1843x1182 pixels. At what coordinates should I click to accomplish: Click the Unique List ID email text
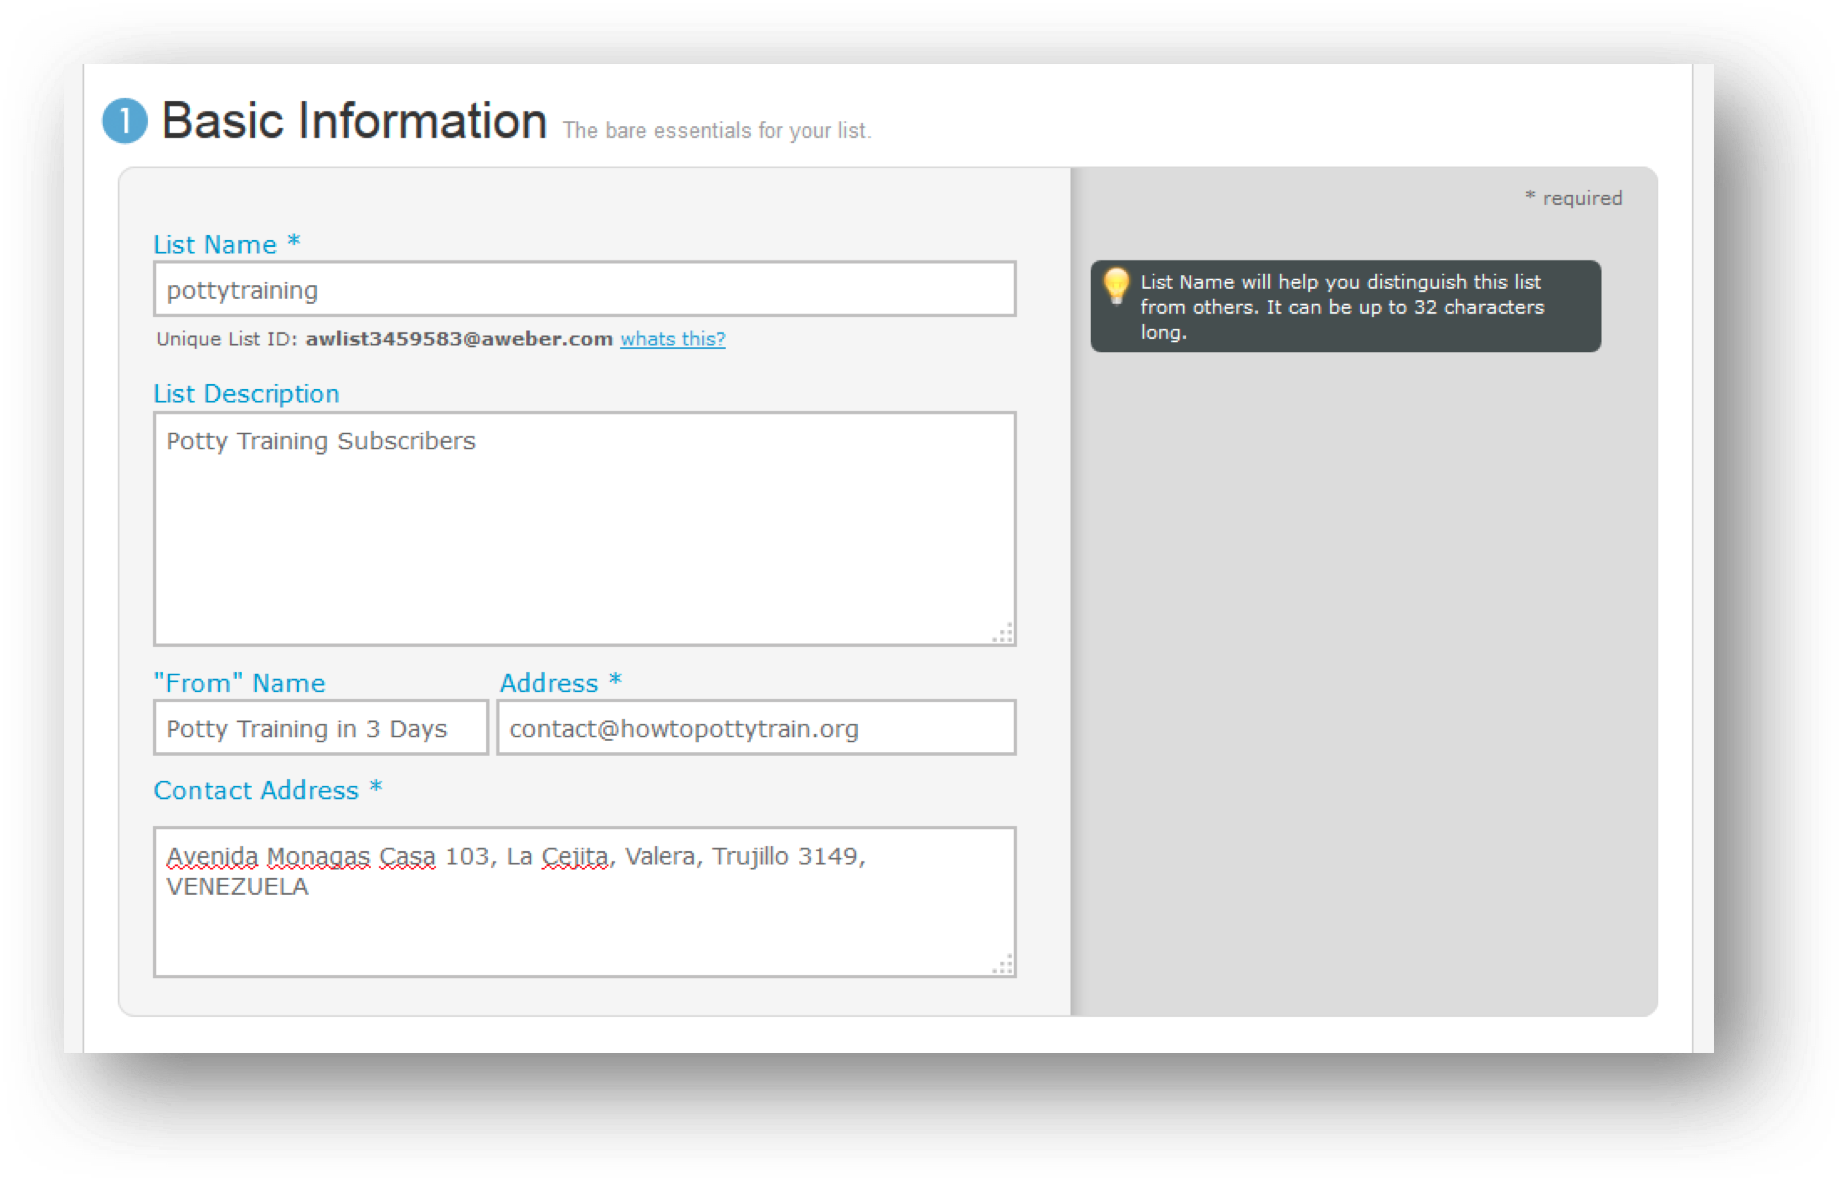459,339
